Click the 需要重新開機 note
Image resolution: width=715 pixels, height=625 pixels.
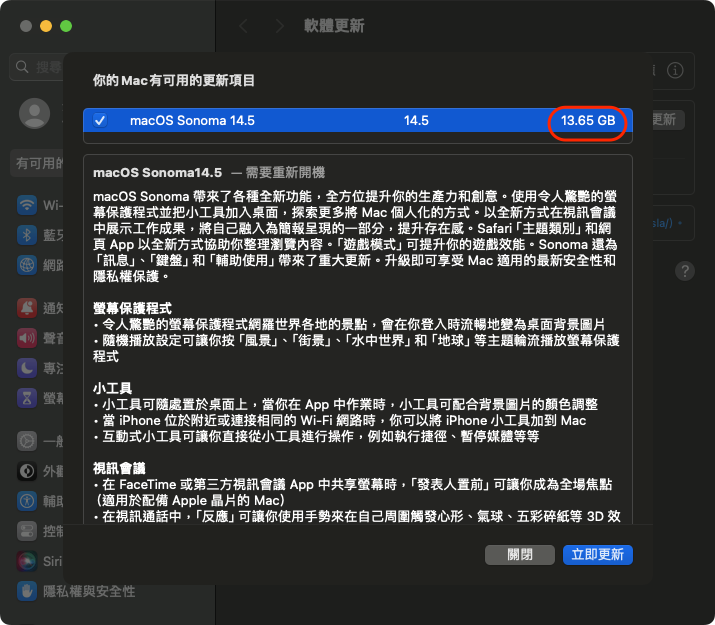coord(285,173)
